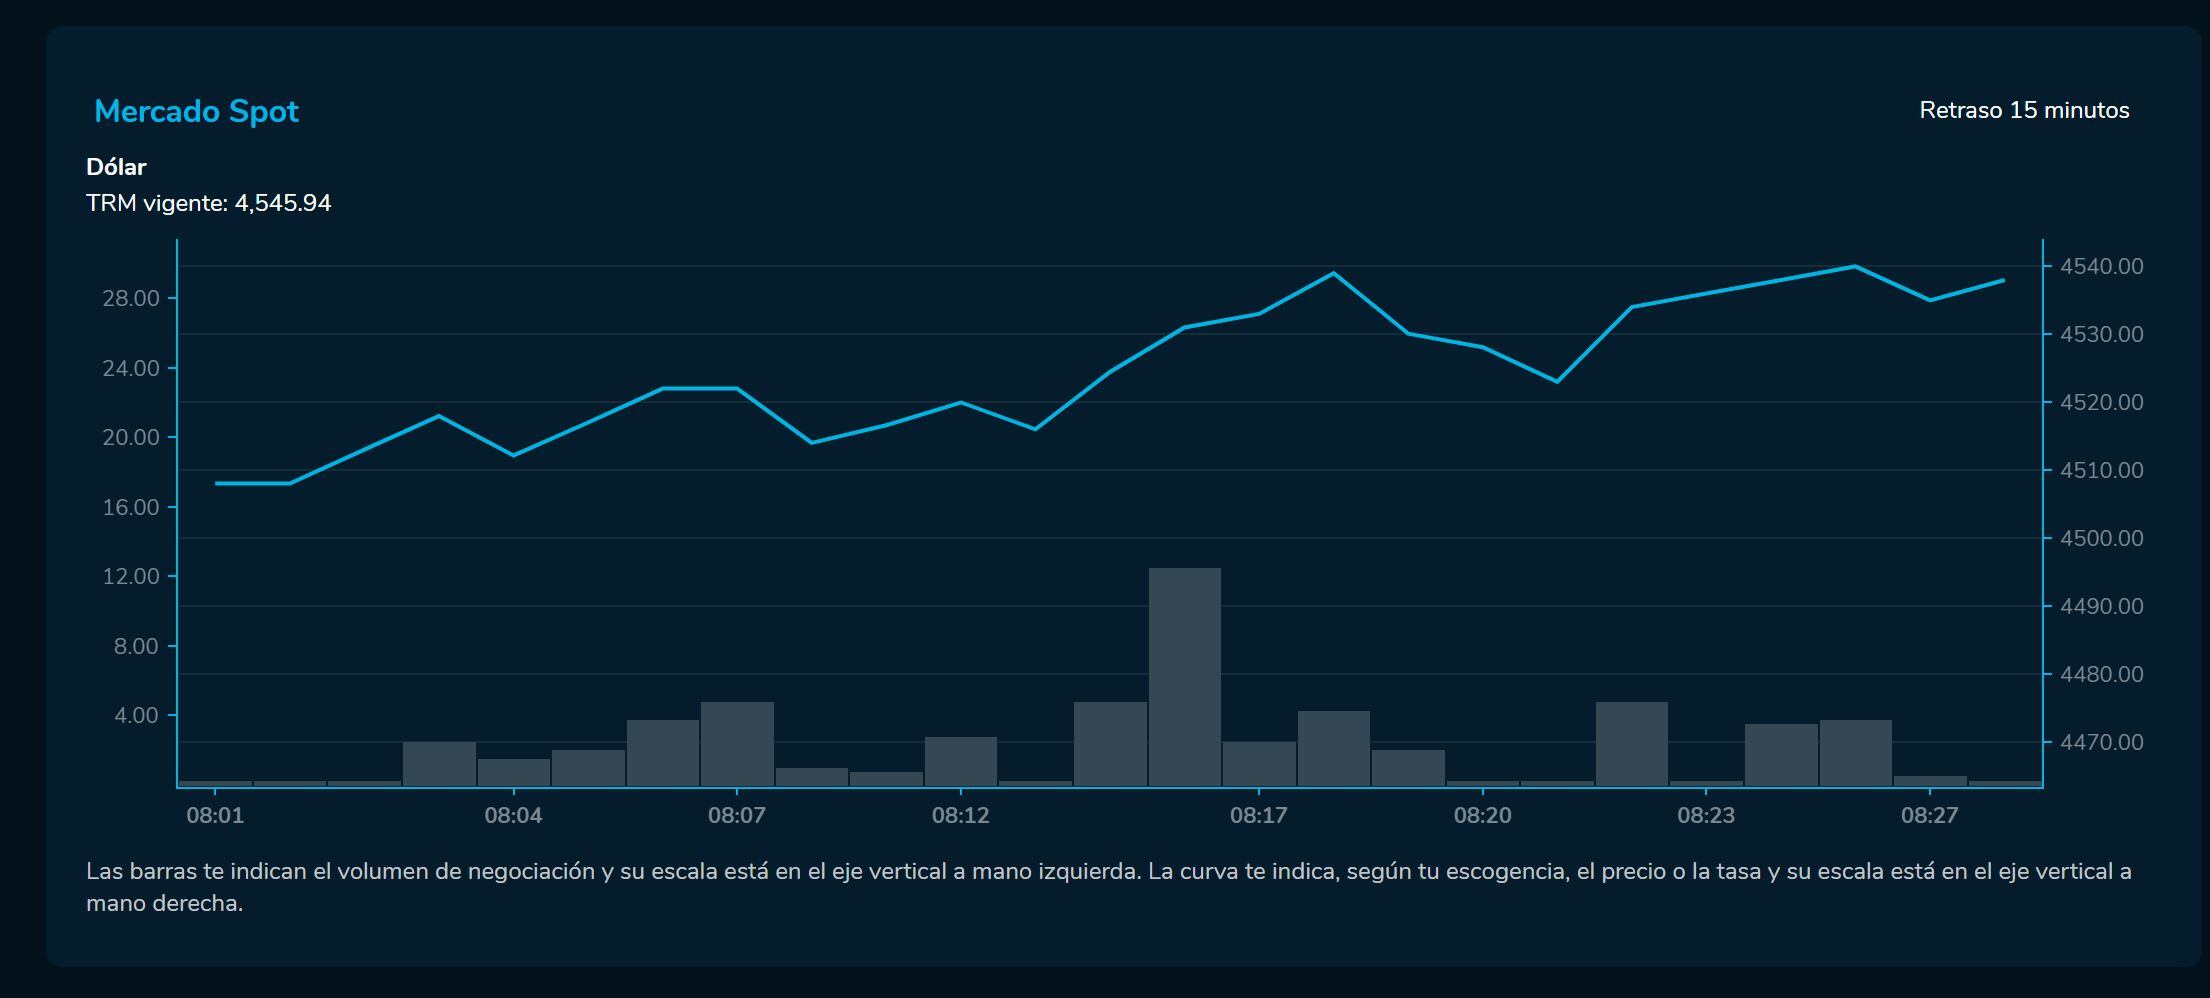This screenshot has height=998, width=2210.
Task: Click the tallest volume bar in chart
Action: click(1184, 676)
